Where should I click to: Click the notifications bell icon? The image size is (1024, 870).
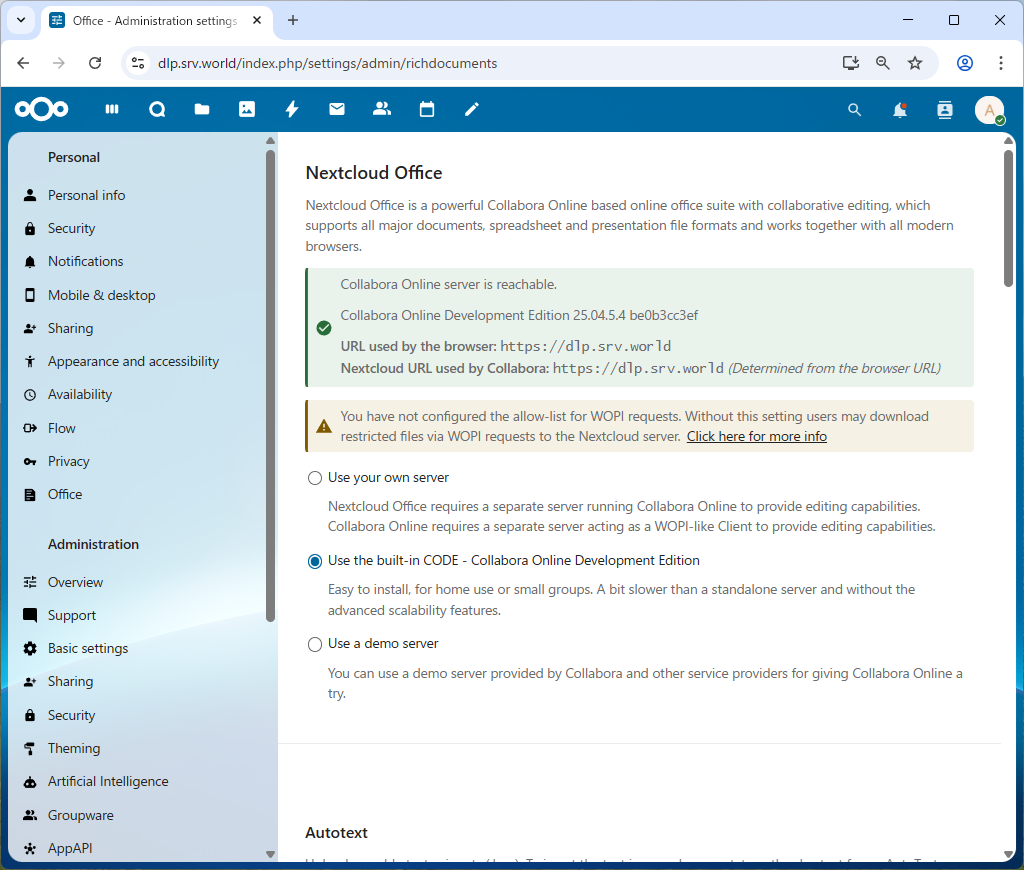pyautogui.click(x=900, y=110)
